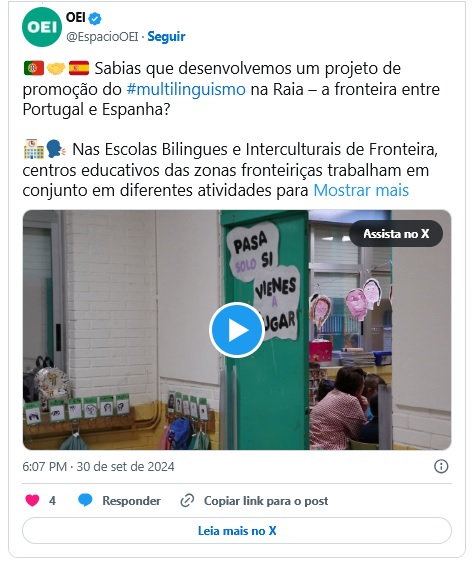Follow the account via Seguir
472x565 pixels.
pyautogui.click(x=166, y=36)
